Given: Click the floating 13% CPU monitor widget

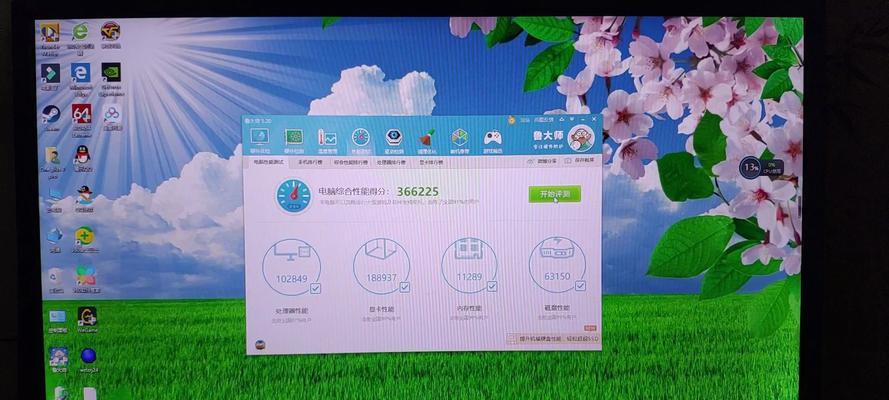Looking at the screenshot, I should point(761,167).
